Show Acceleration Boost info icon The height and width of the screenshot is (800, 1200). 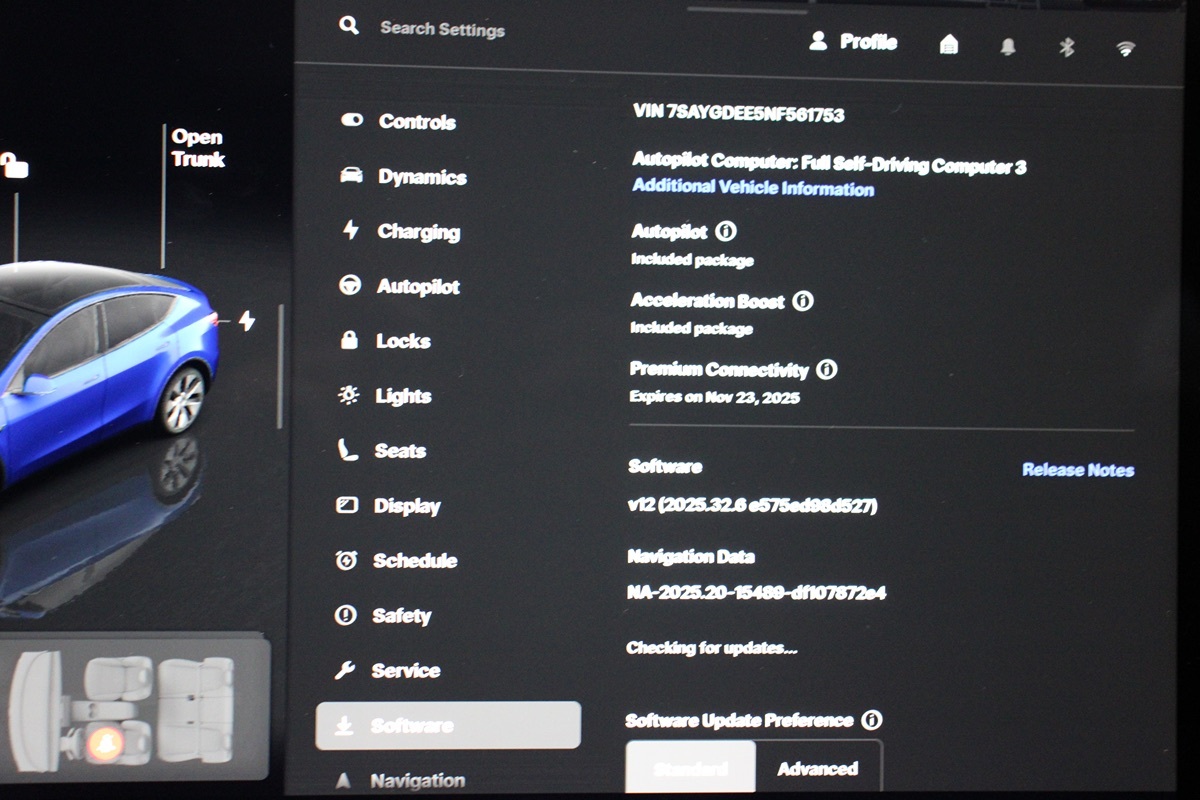(x=803, y=300)
